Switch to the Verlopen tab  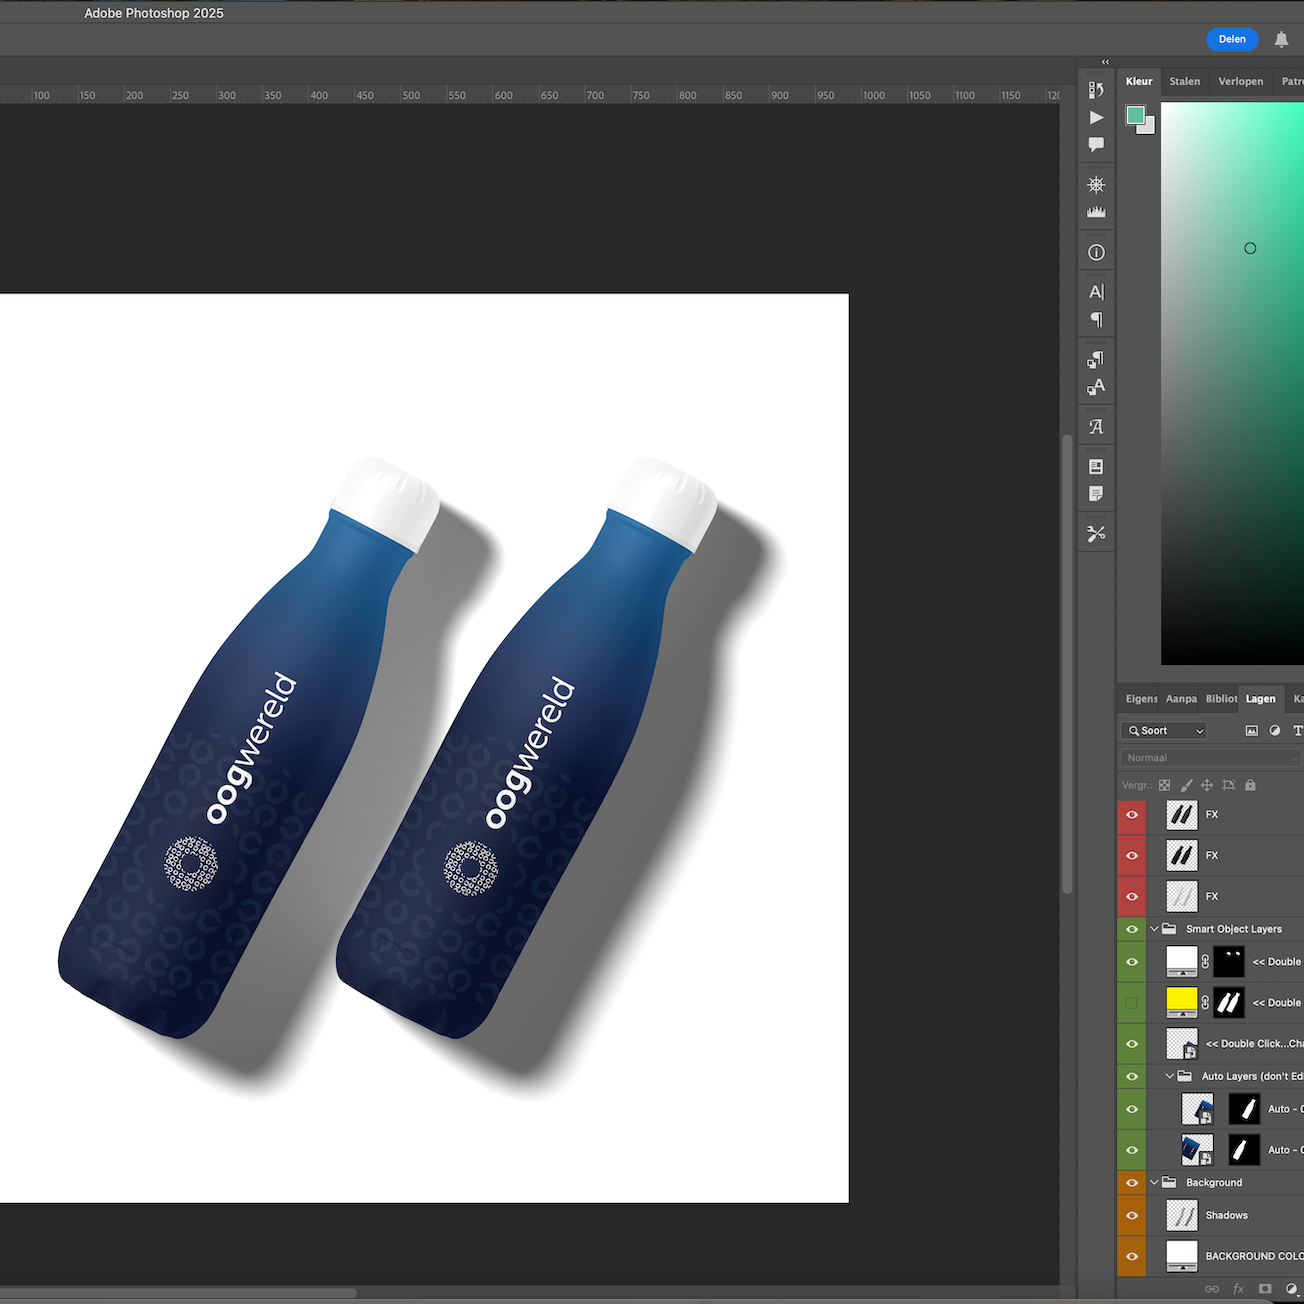click(1240, 81)
